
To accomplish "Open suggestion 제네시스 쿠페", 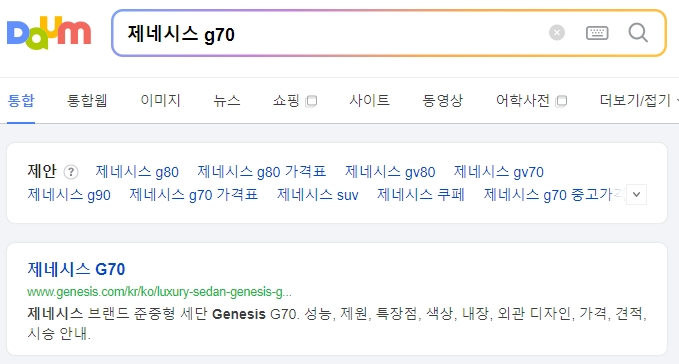I will click(421, 195).
